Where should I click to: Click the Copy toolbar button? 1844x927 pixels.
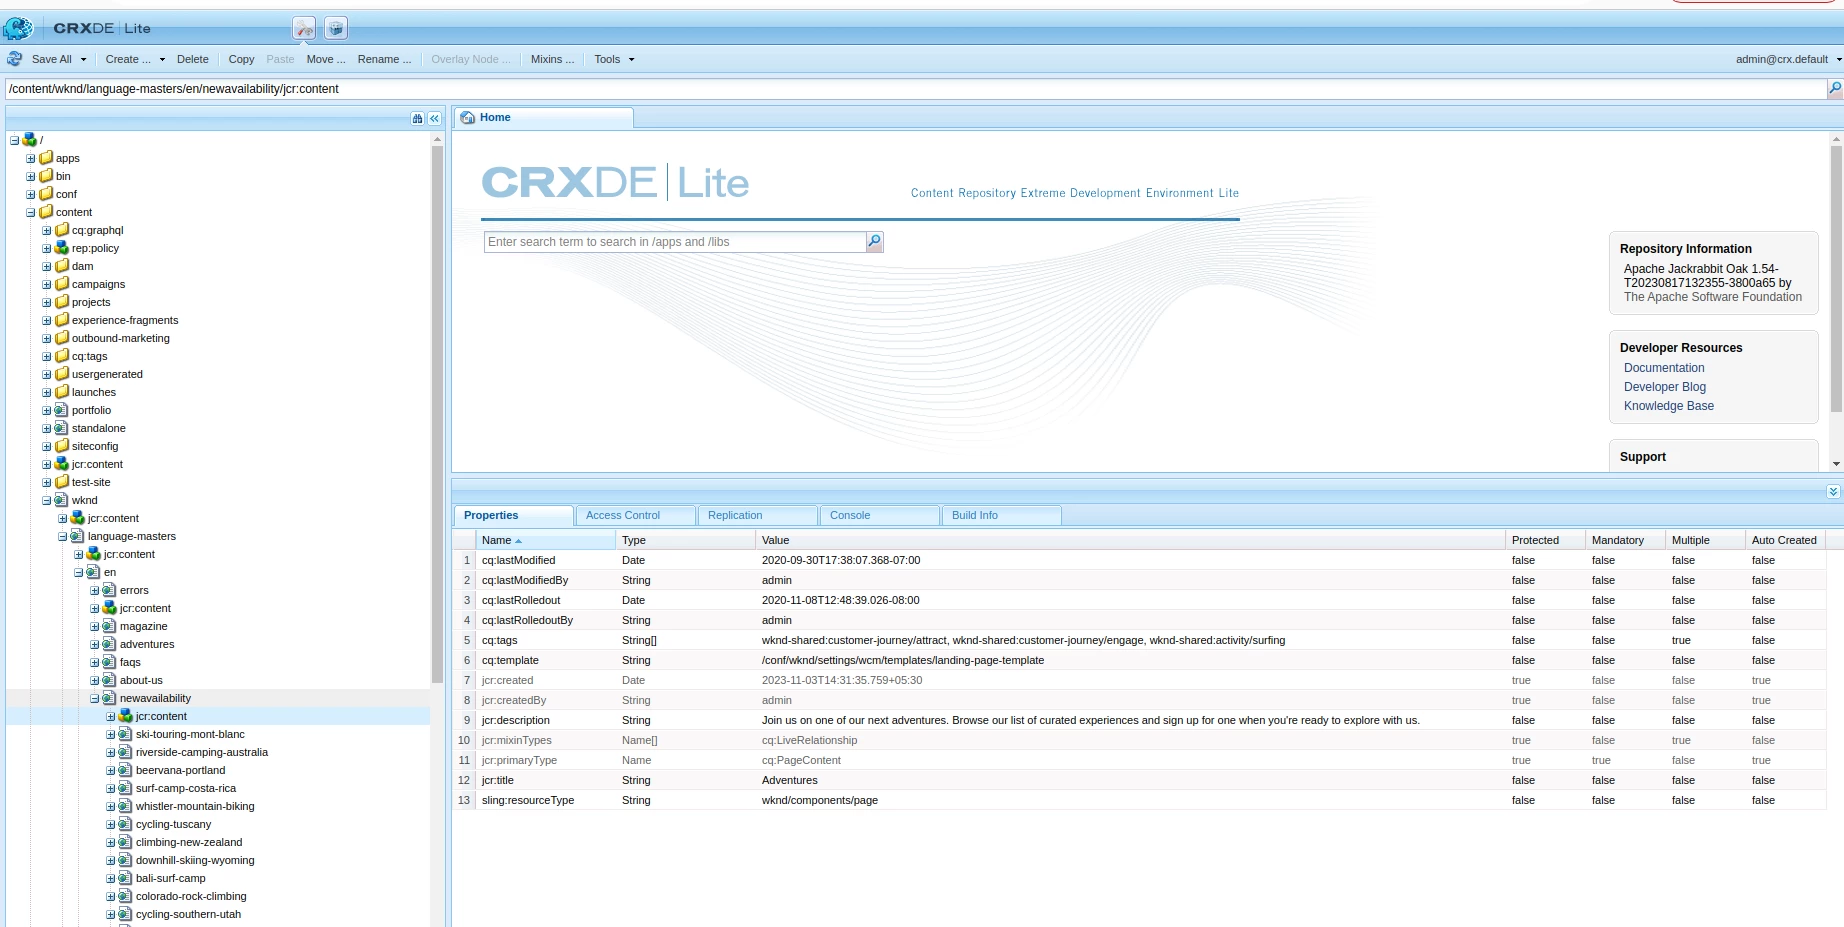click(x=241, y=59)
